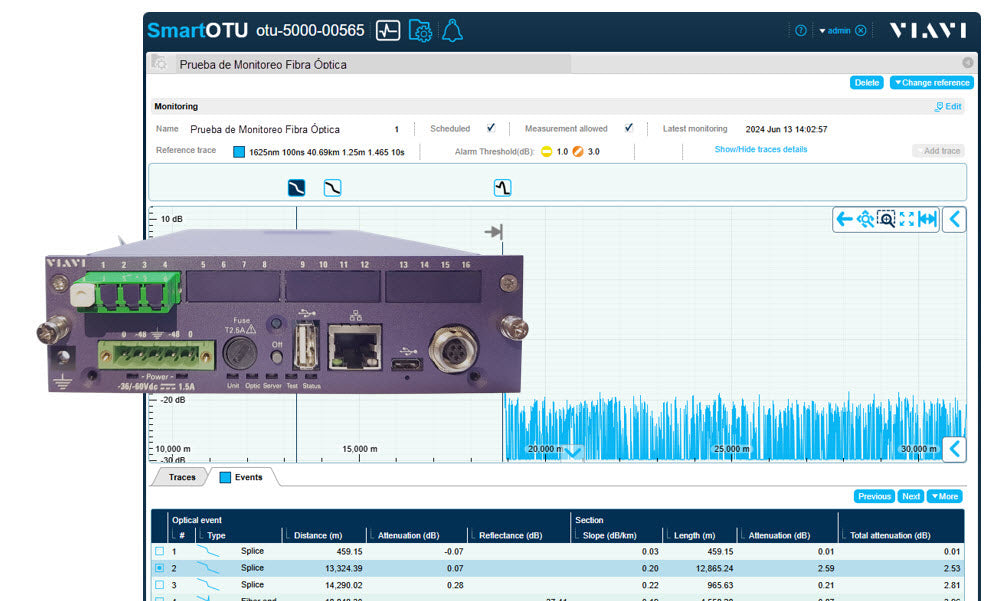
Task: Click the reference trace 1625nm description text
Action: [327, 152]
